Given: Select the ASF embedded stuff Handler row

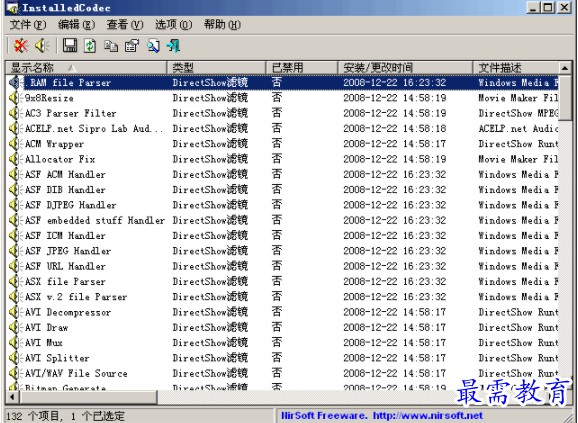Looking at the screenshot, I should 282,220.
